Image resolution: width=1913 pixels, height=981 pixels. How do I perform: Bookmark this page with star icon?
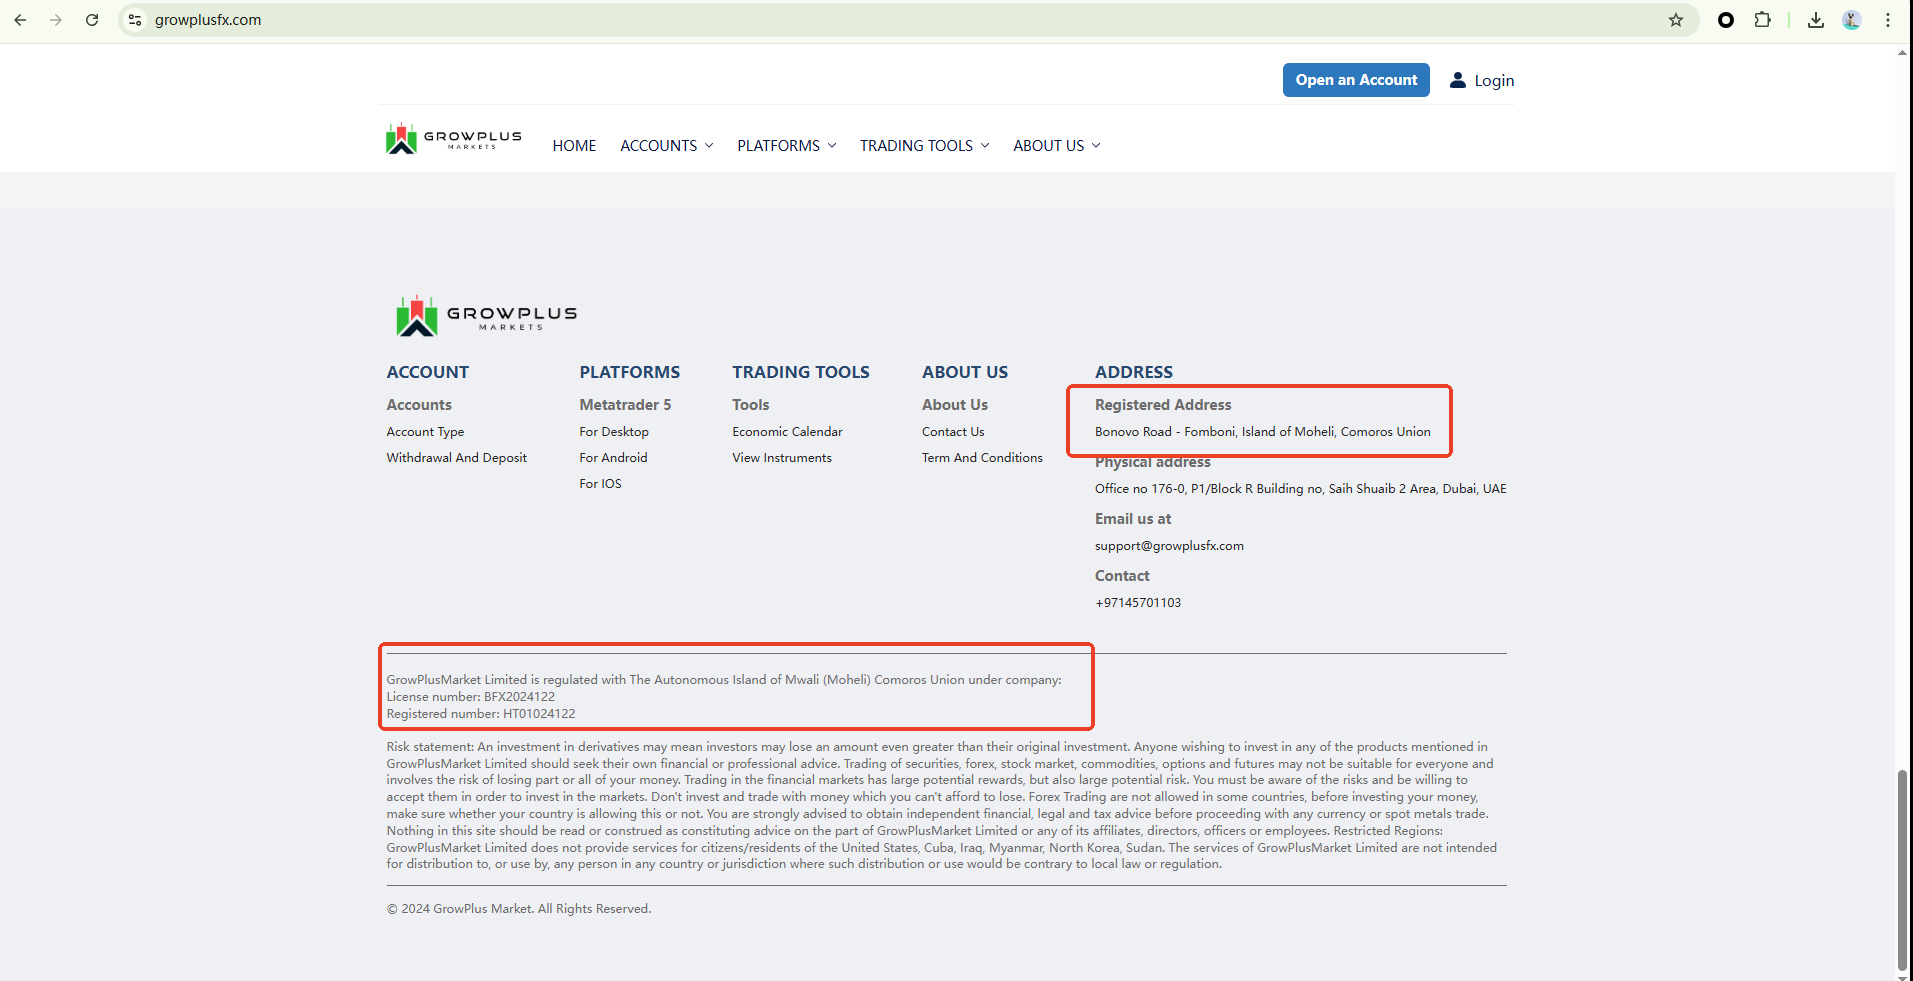(x=1676, y=20)
